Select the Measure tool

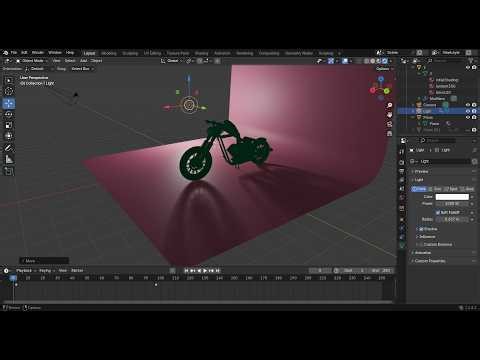point(9,159)
